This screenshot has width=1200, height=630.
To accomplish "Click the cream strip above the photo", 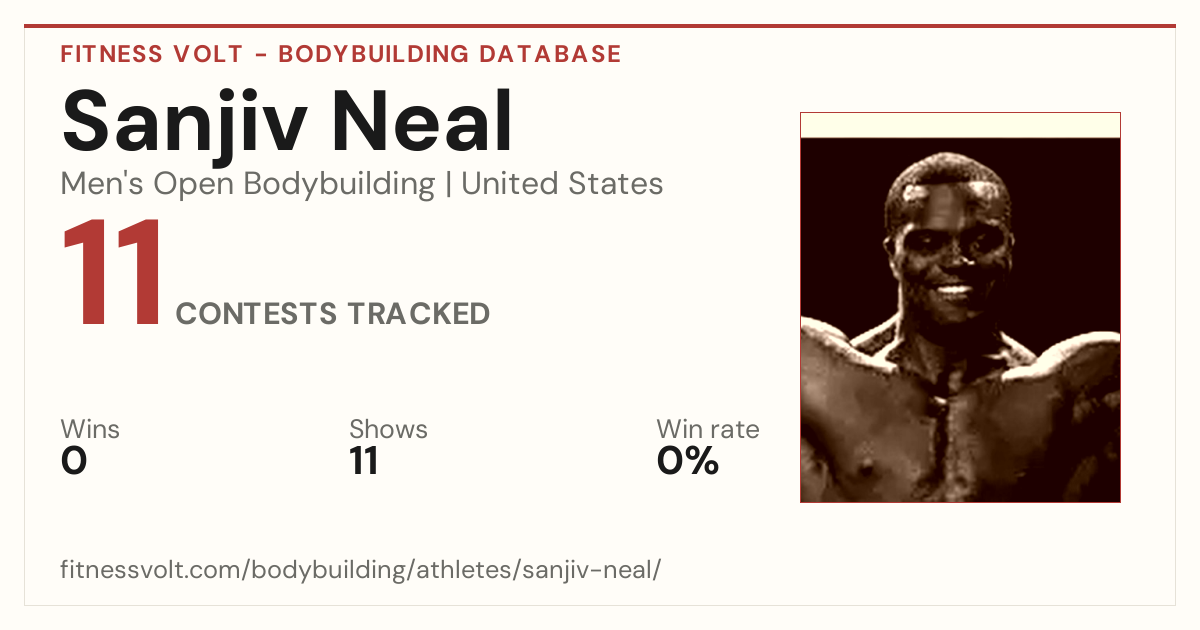I will pos(960,125).
